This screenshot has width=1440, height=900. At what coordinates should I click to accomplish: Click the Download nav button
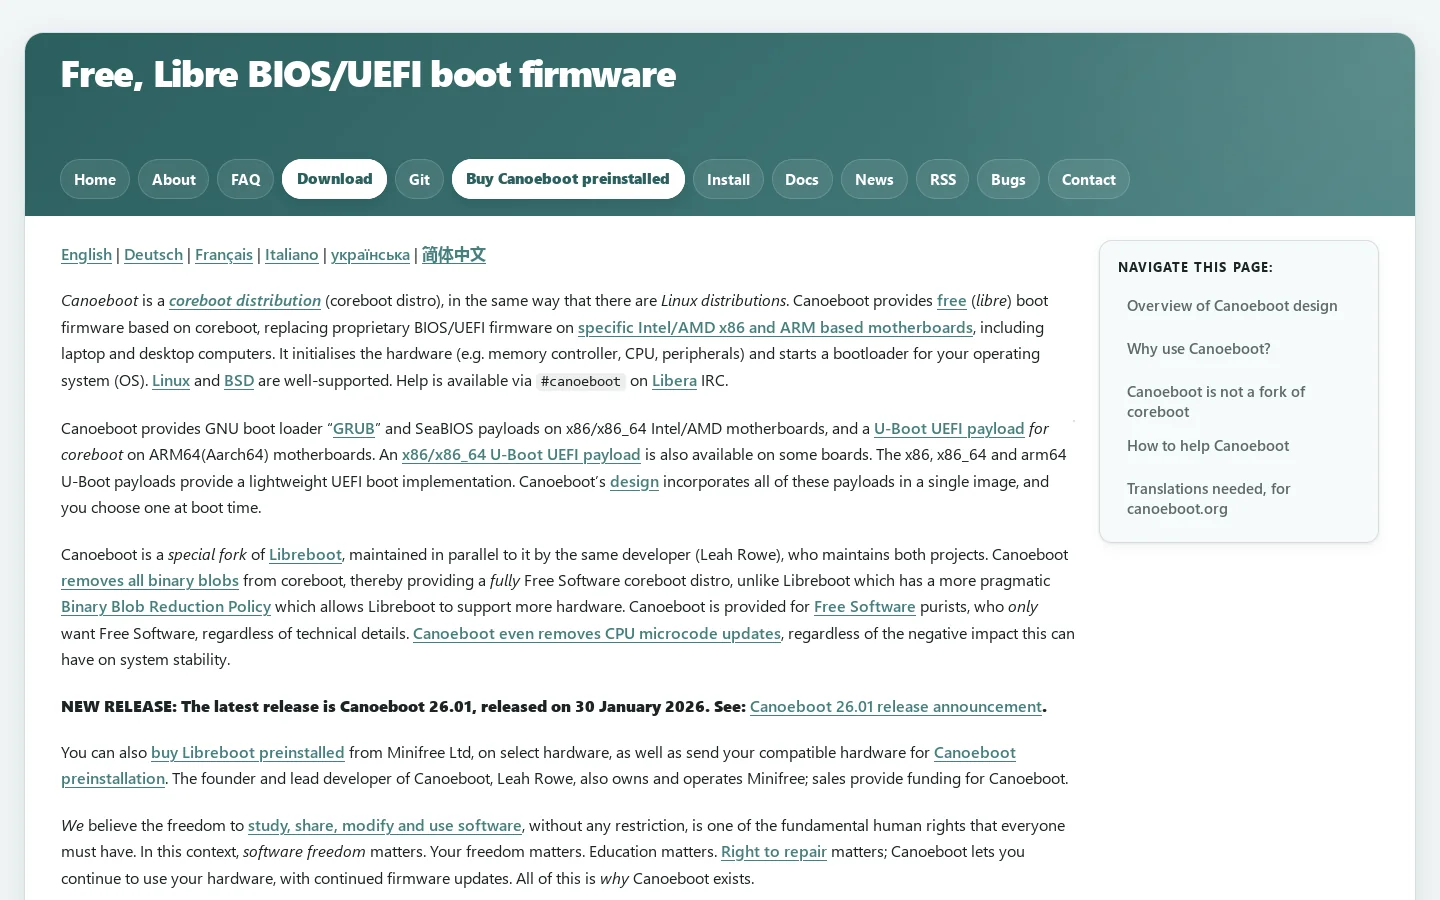[x=334, y=179]
